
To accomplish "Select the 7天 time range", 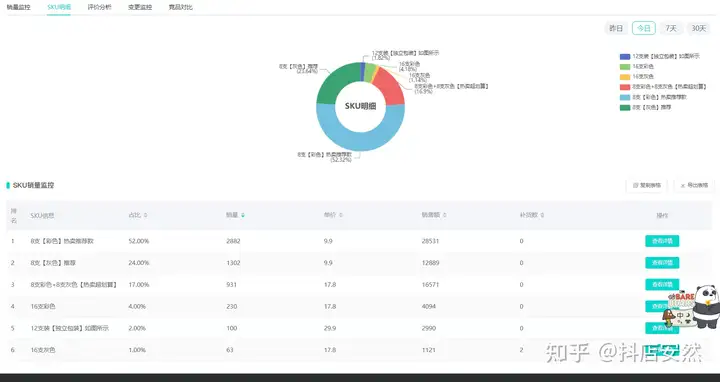I will click(x=671, y=28).
